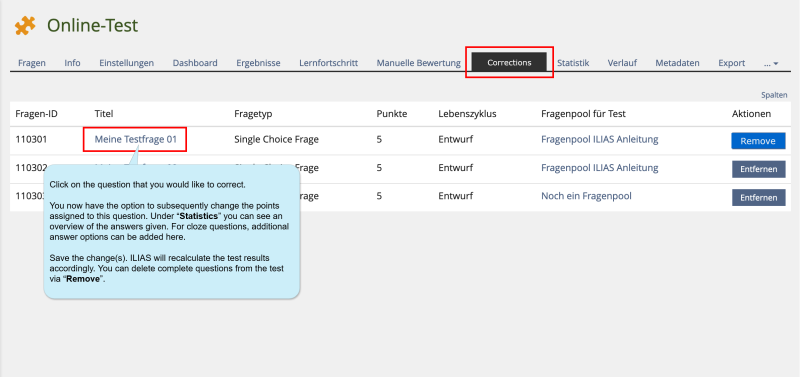This screenshot has height=377, width=800.
Task: Open the Lernfortschritt tab
Action: (329, 63)
